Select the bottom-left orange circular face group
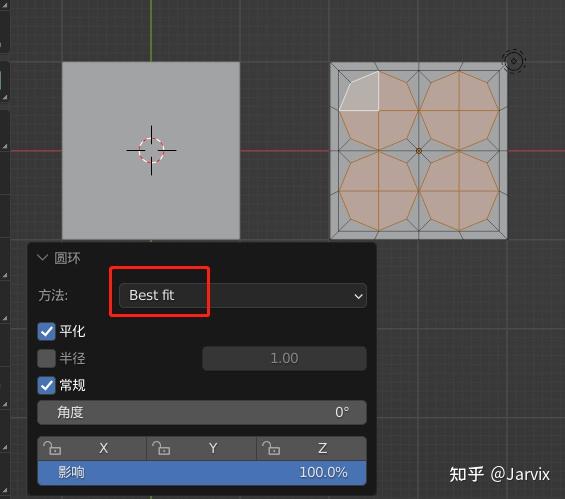The height and width of the screenshot is (499, 565). pyautogui.click(x=379, y=191)
